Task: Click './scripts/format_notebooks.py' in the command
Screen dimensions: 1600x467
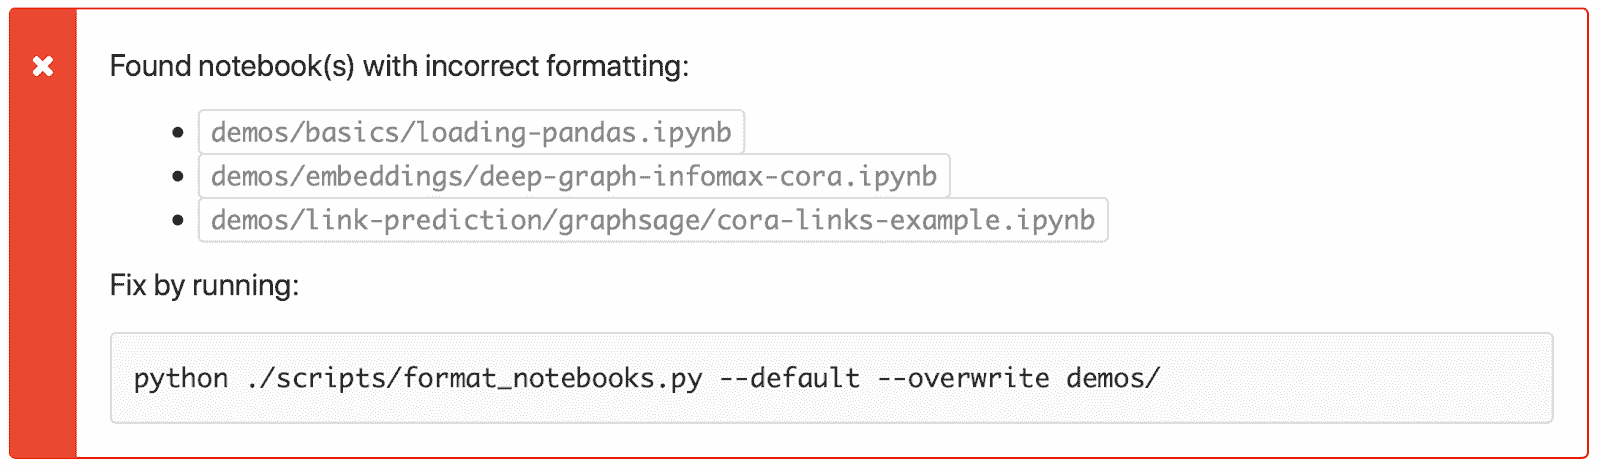Action: (474, 378)
